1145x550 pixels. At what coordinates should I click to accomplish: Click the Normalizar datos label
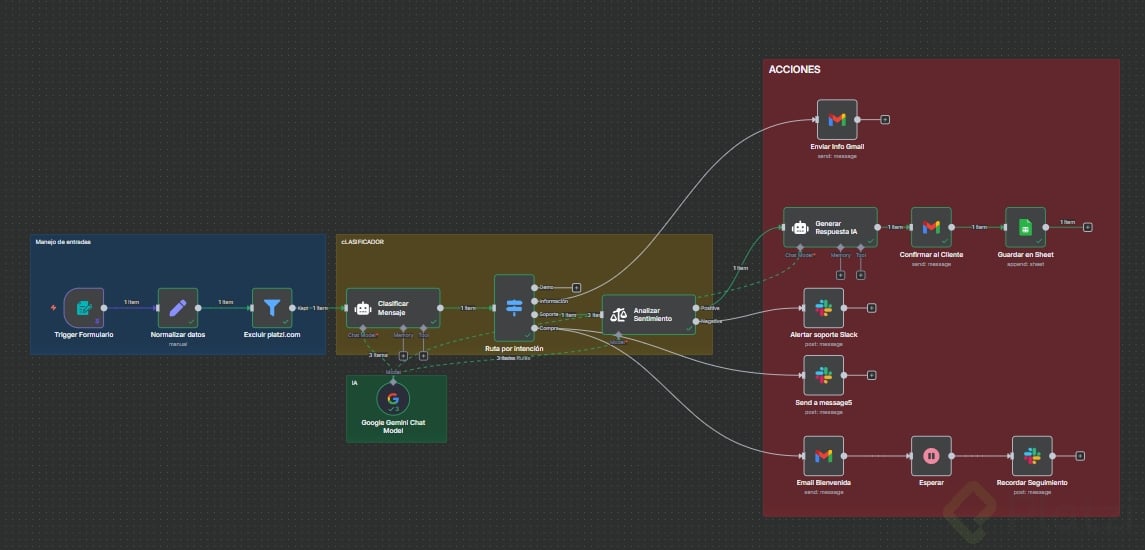pyautogui.click(x=178, y=335)
